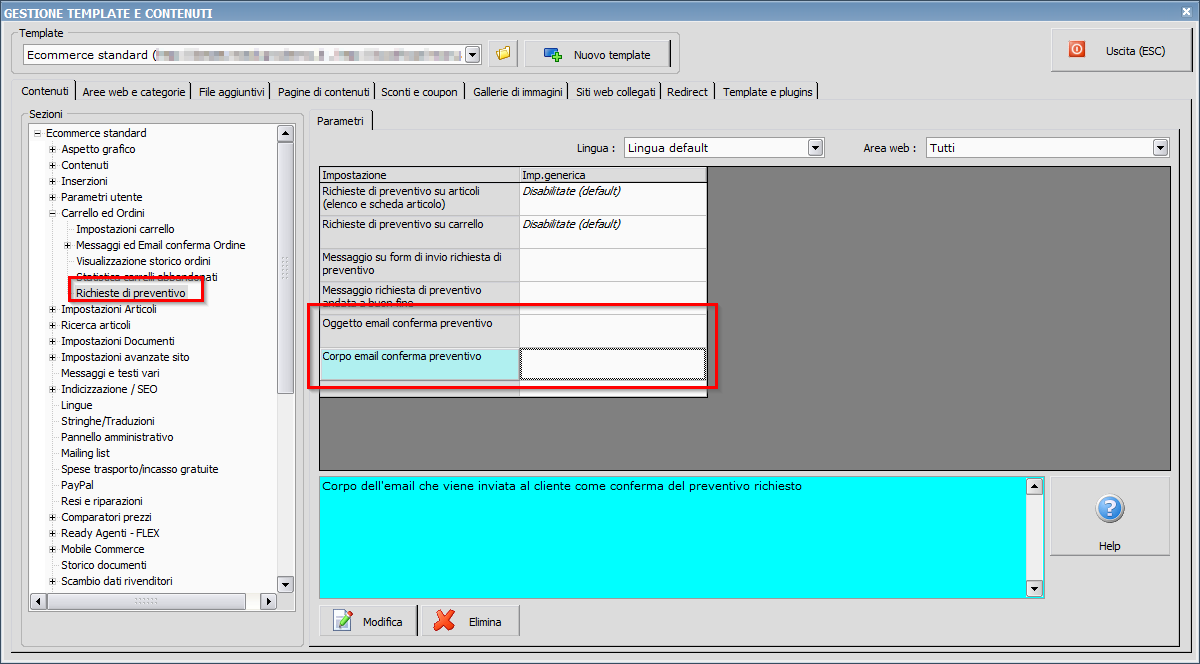Collapse the Carrello ed Ordini node
This screenshot has height=664, width=1200.
(x=52, y=213)
